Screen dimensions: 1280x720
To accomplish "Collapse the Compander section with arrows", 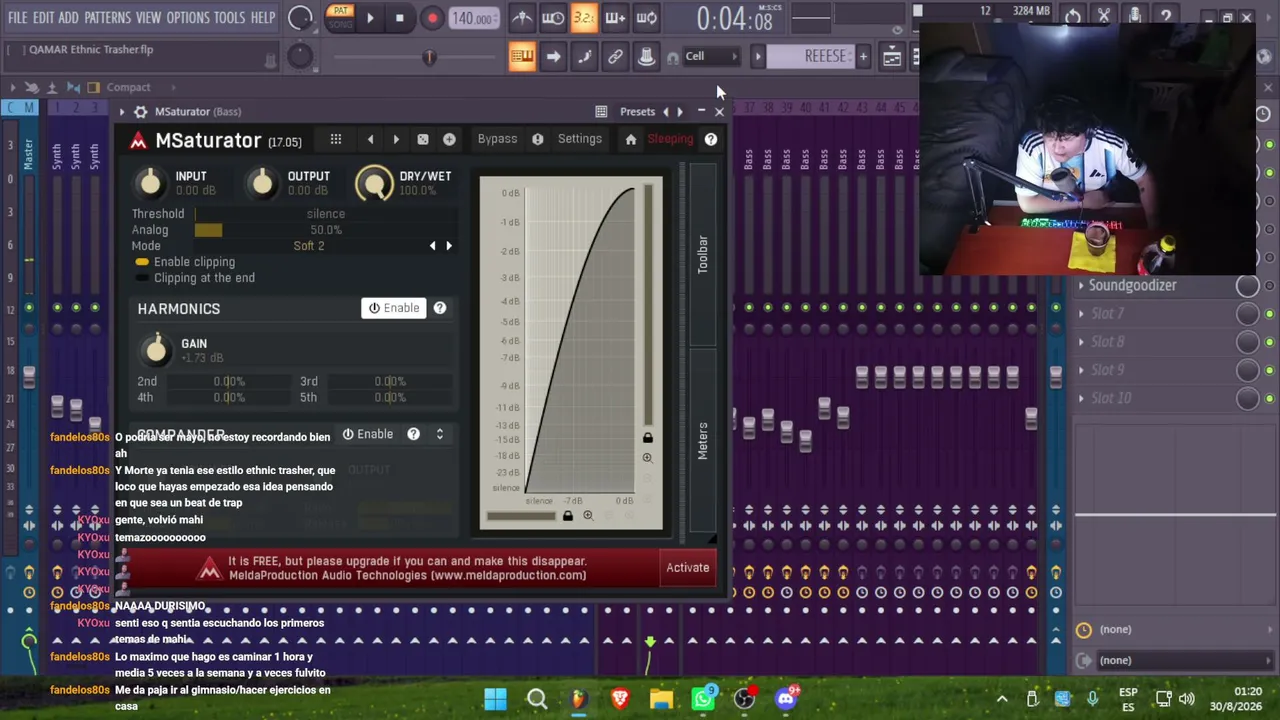I will [x=439, y=434].
